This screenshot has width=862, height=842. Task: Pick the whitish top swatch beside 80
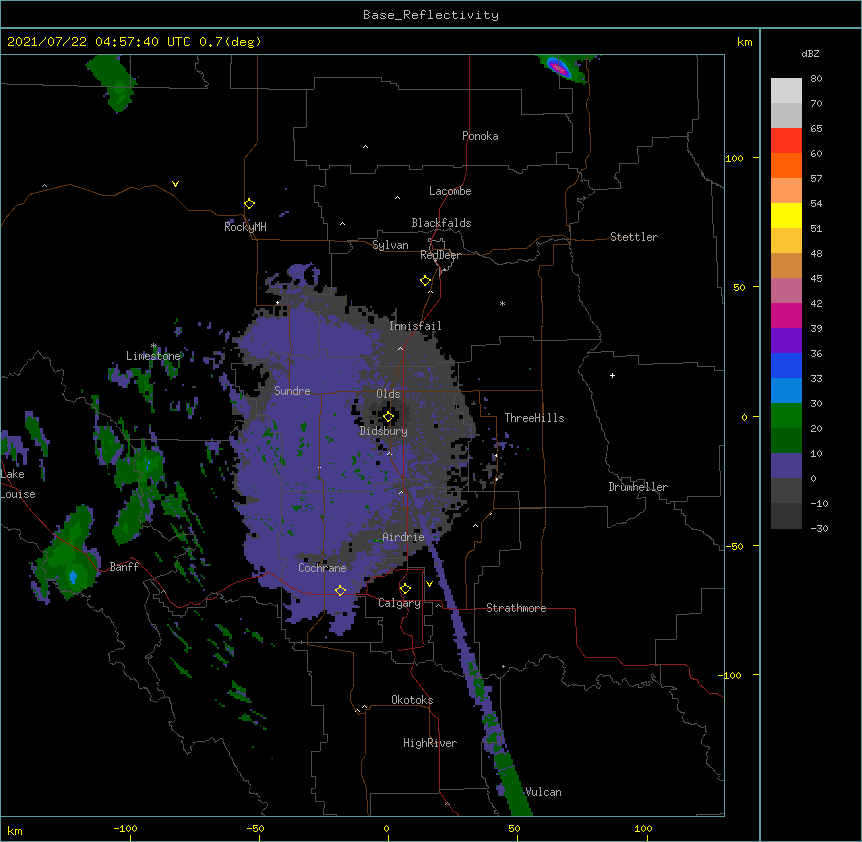(786, 91)
